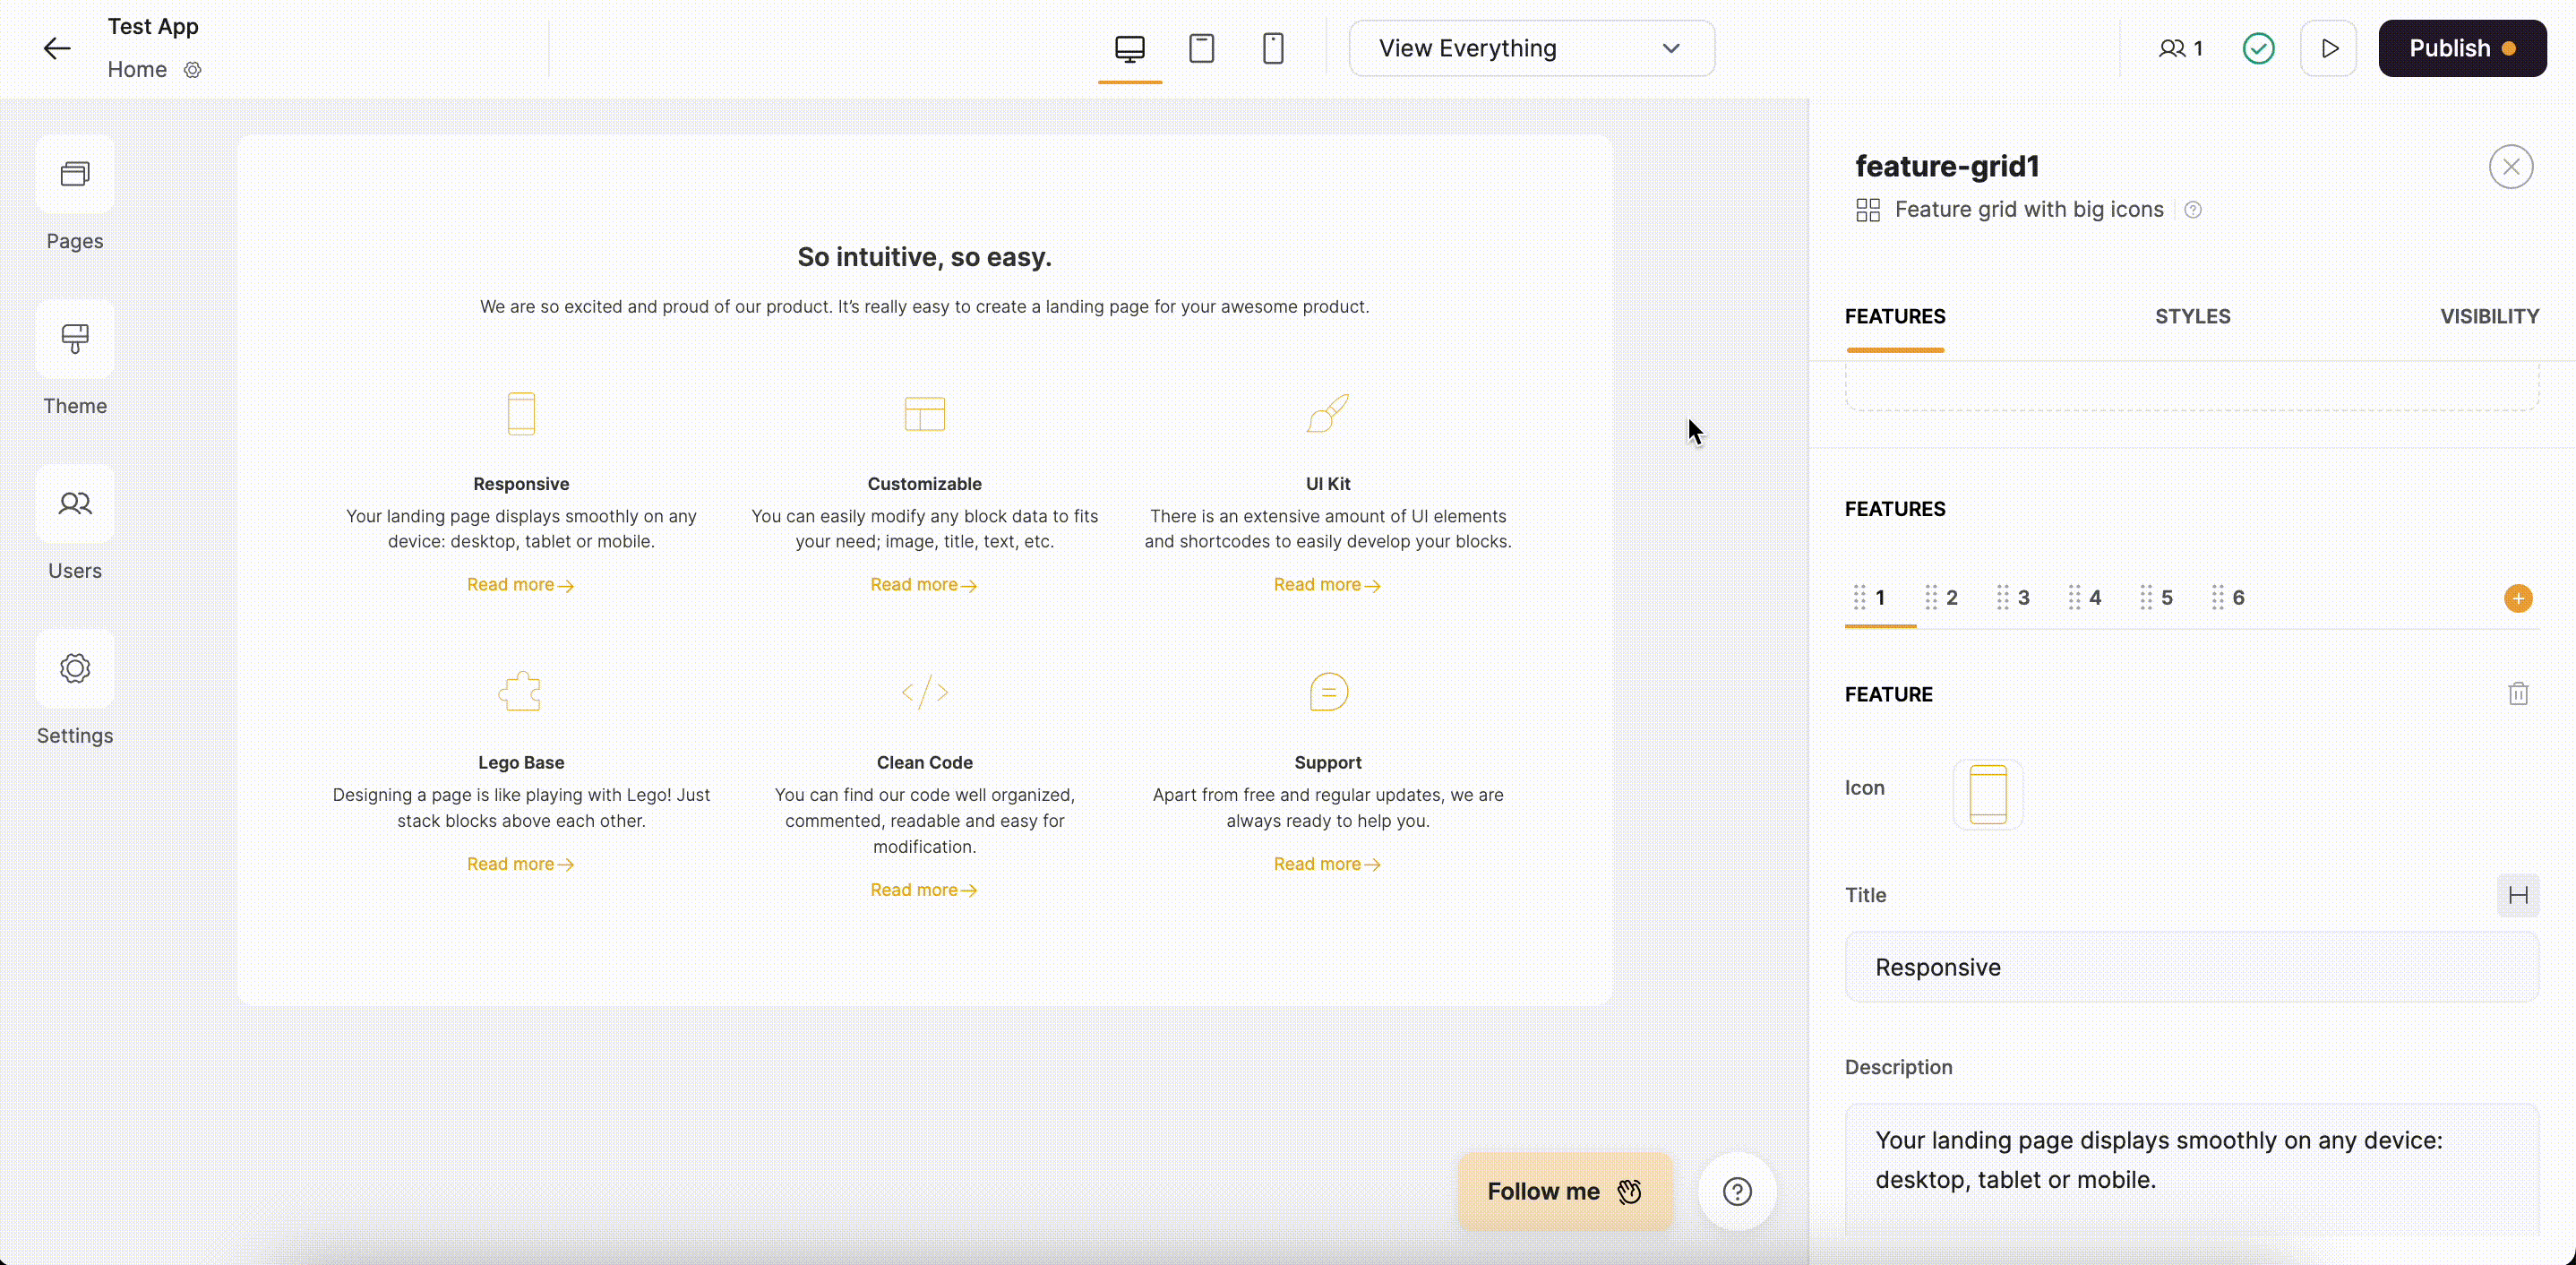
Task: Toggle heading style next to Title field
Action: (x=2519, y=895)
